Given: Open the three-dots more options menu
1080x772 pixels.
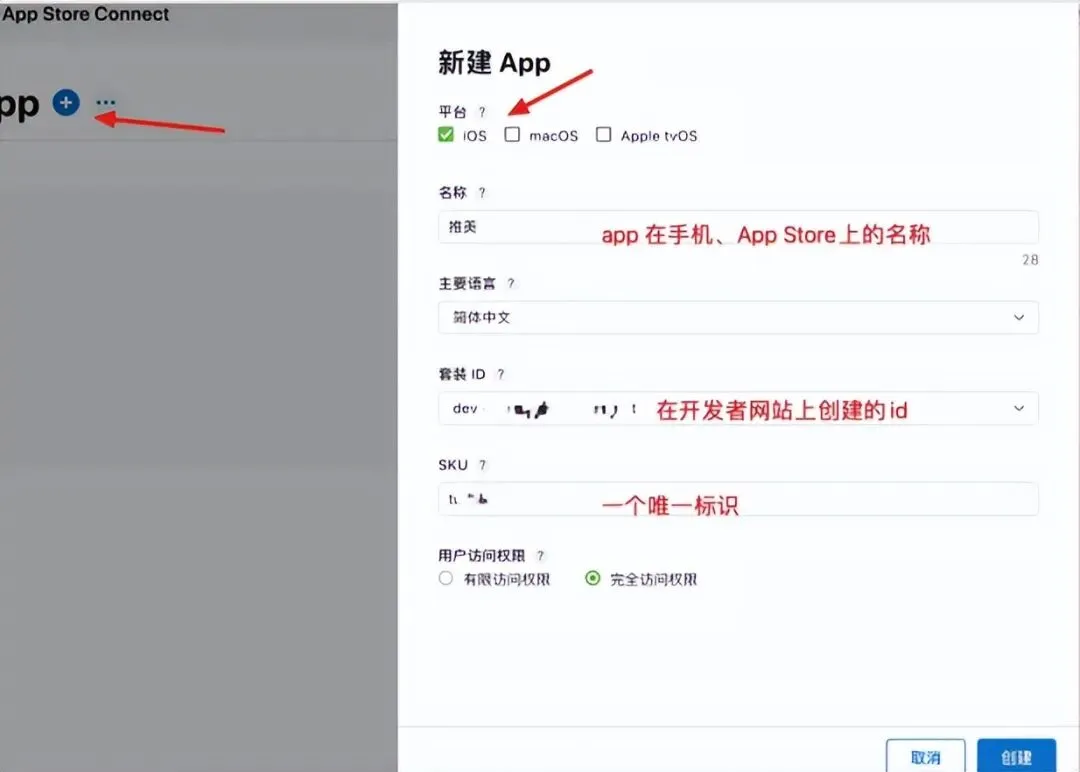Looking at the screenshot, I should (105, 103).
